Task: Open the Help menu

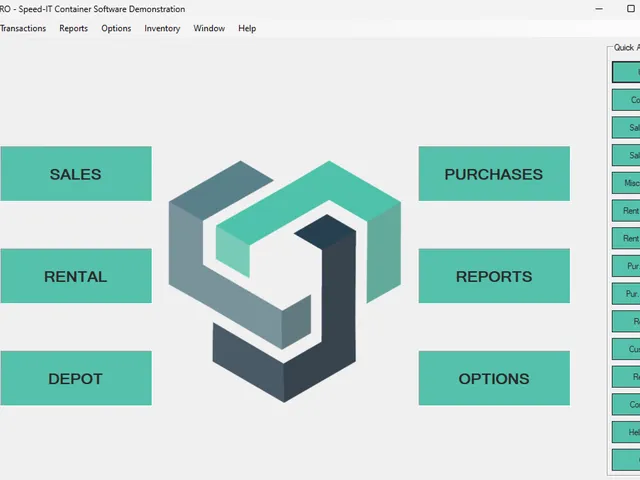Action: click(x=247, y=29)
